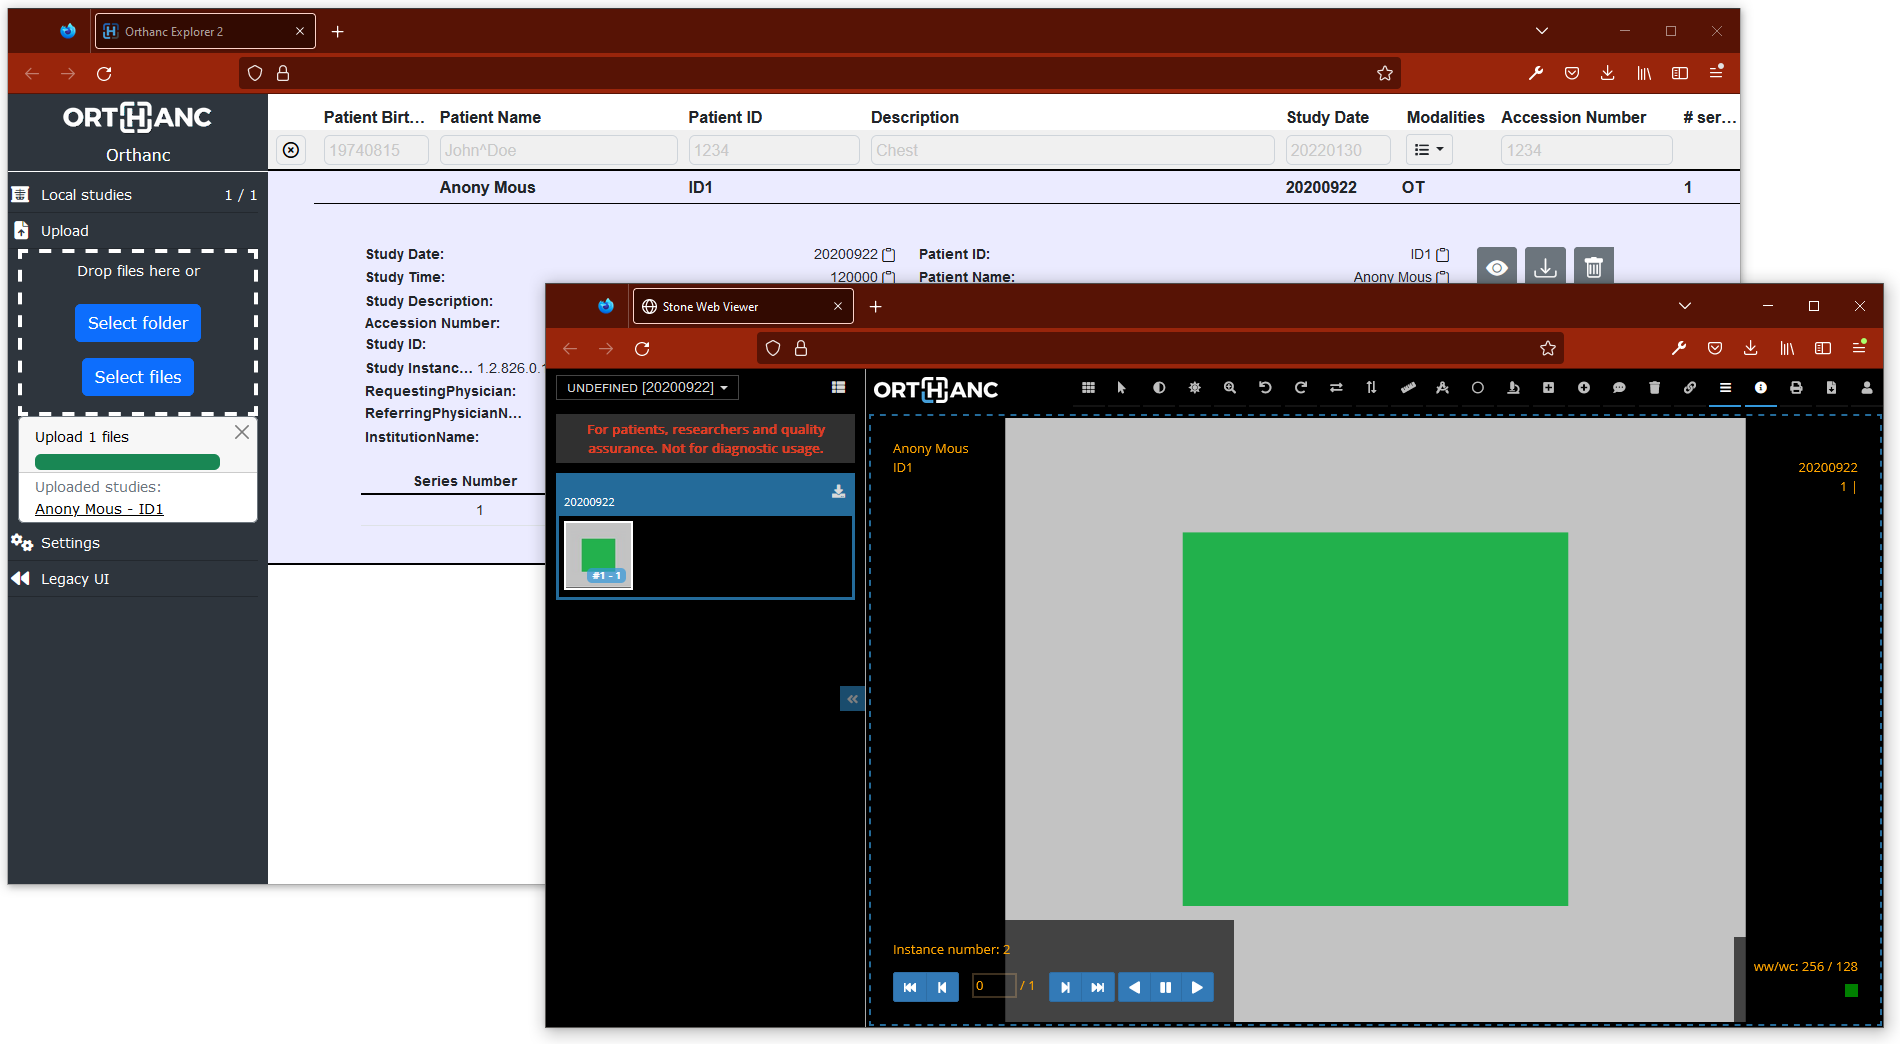This screenshot has height=1044, width=1900.
Task: Download the 20200922 study from series panel
Action: 838,491
